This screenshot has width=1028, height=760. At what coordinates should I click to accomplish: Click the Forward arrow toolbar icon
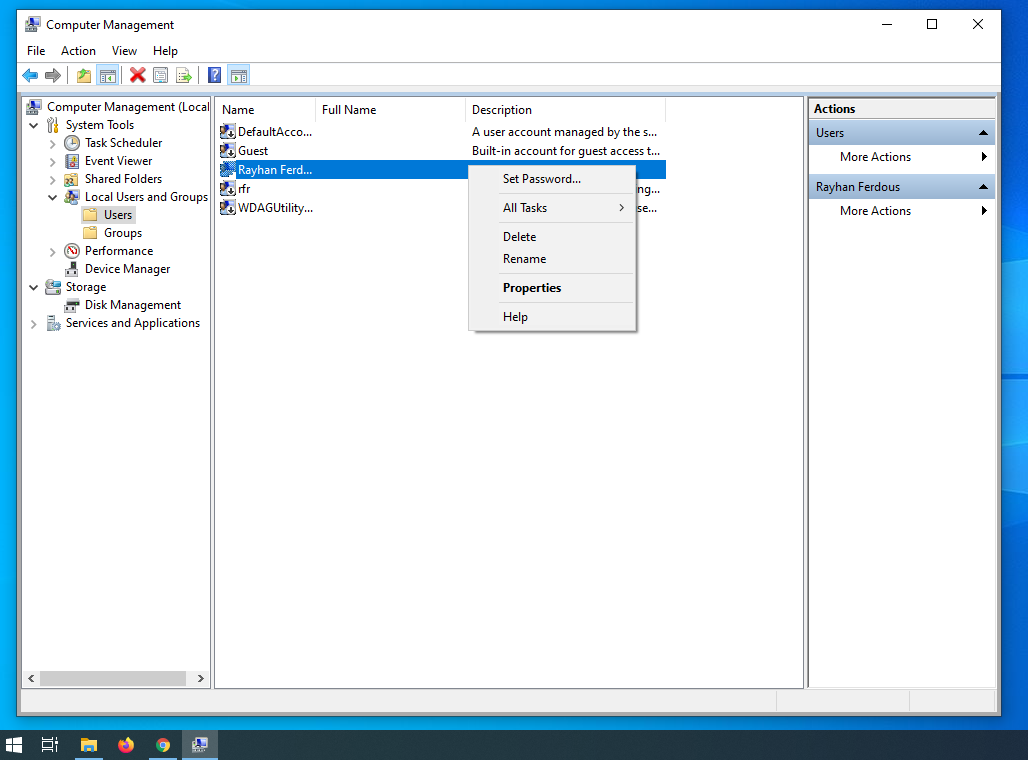click(53, 75)
